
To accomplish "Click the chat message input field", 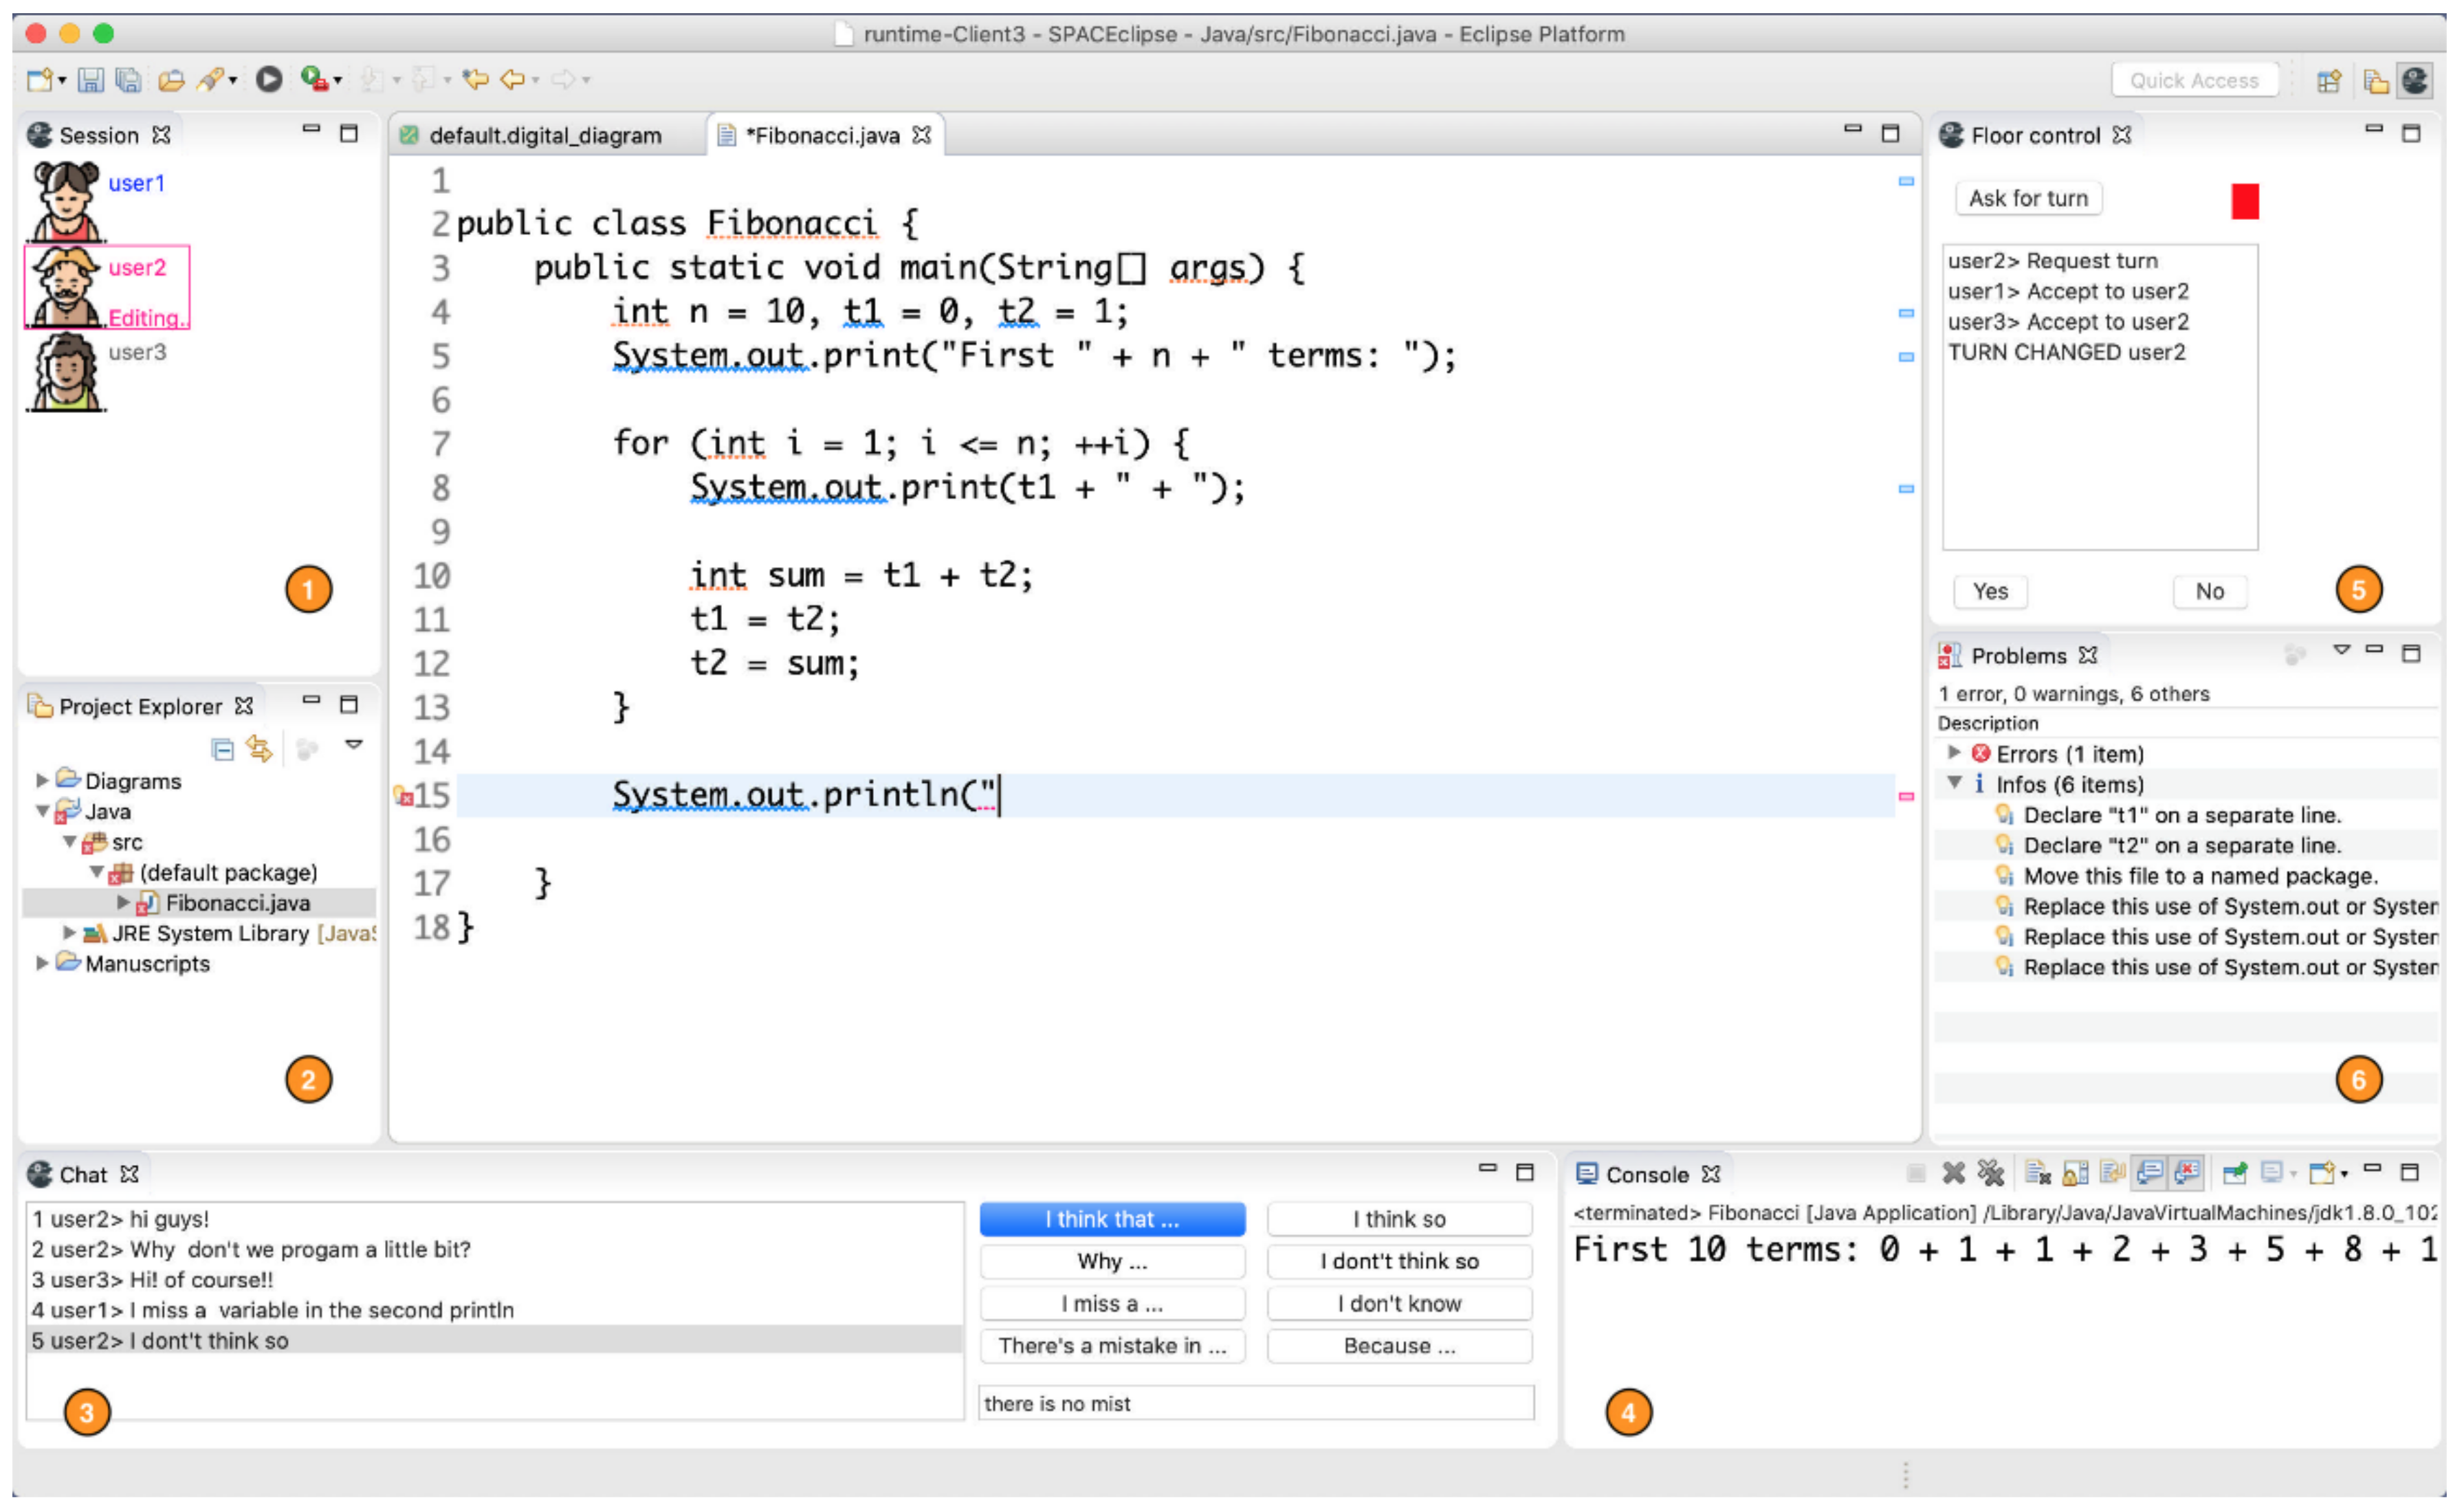I will (x=1255, y=1404).
